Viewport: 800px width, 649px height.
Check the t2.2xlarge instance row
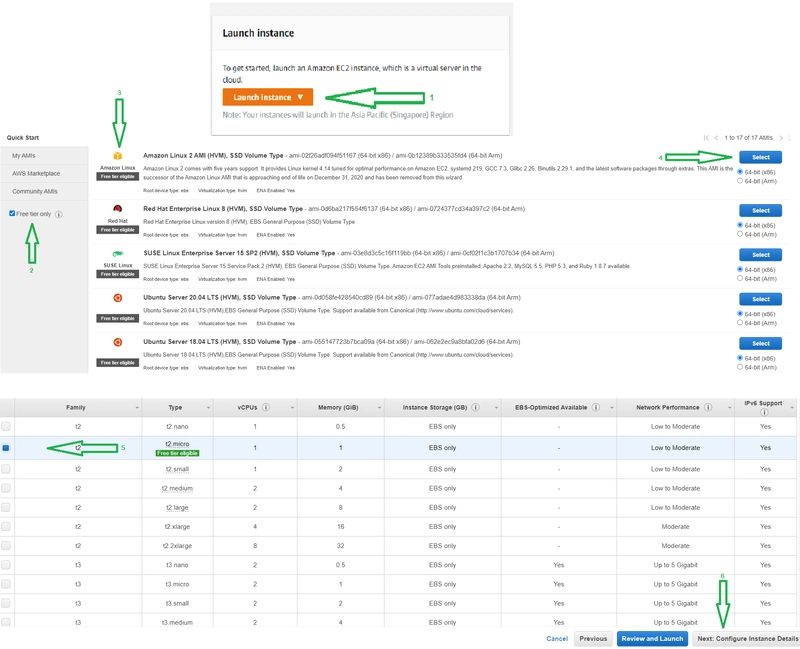pos(6,545)
